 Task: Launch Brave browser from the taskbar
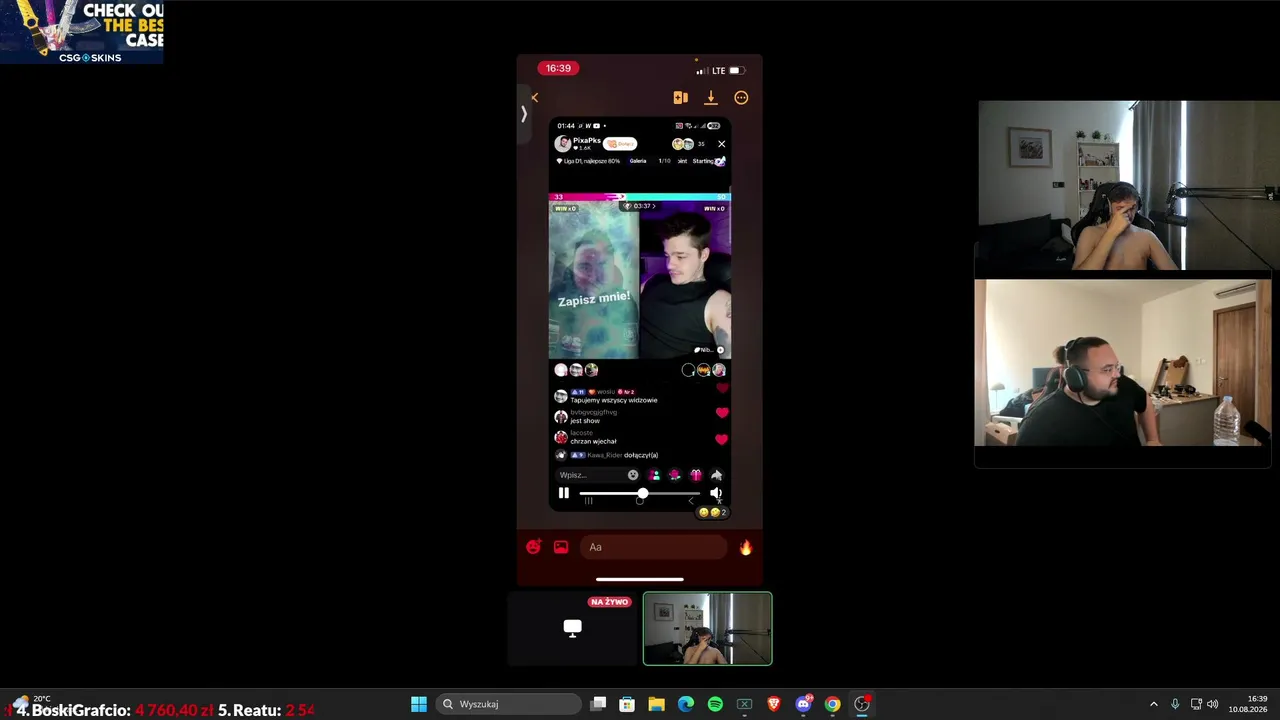(x=774, y=704)
